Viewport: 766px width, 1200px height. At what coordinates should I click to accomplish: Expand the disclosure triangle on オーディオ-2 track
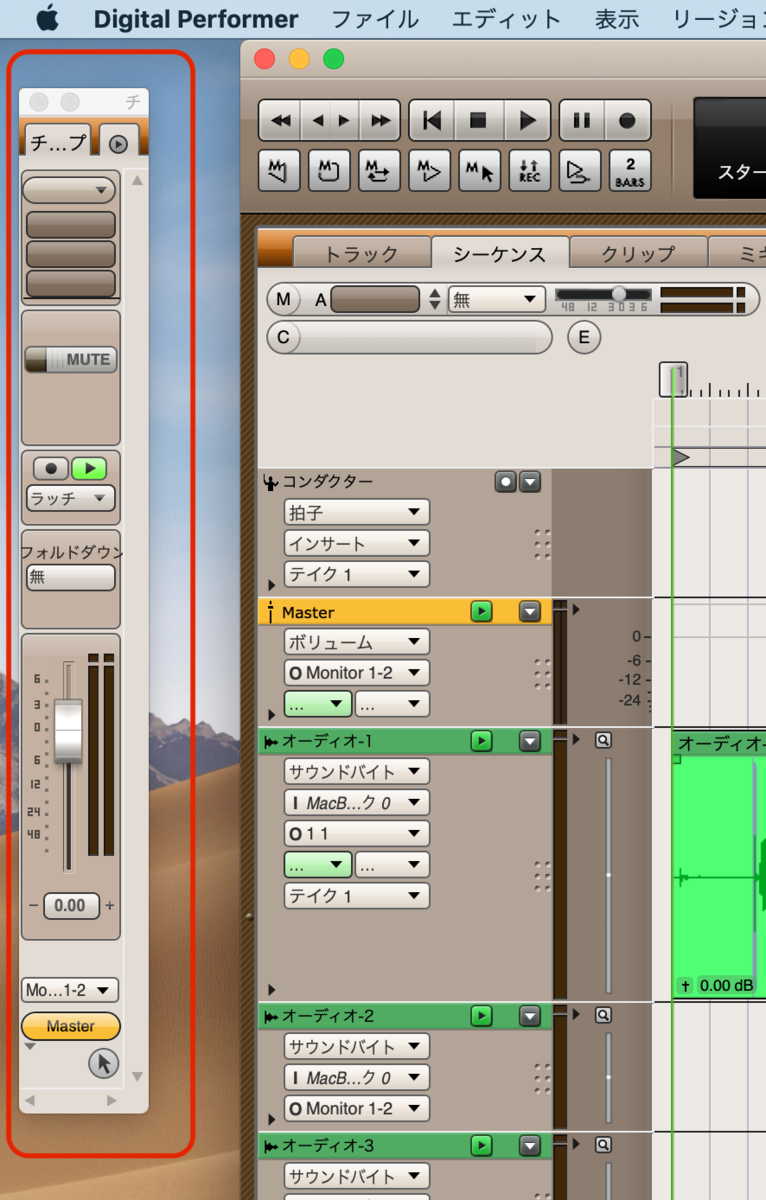(271, 1120)
